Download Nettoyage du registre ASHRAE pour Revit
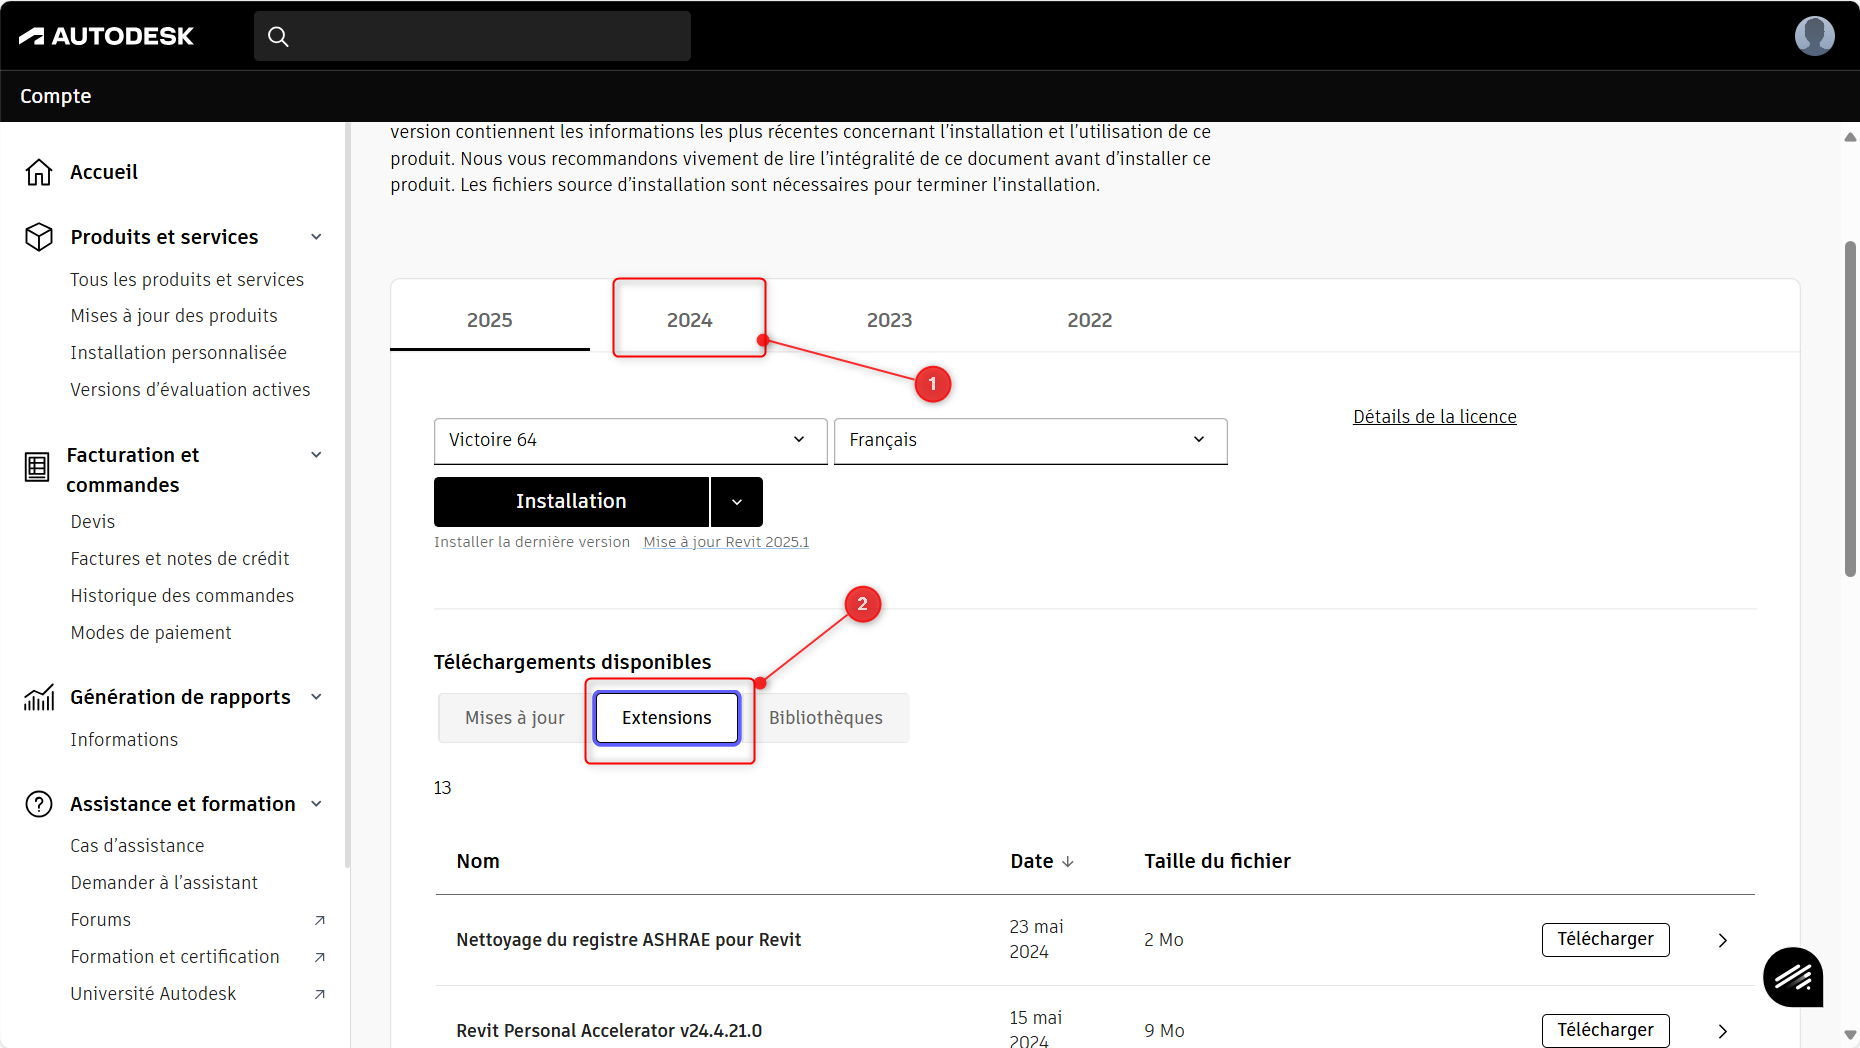Screen dimensions: 1860x1048 (x=1605, y=939)
